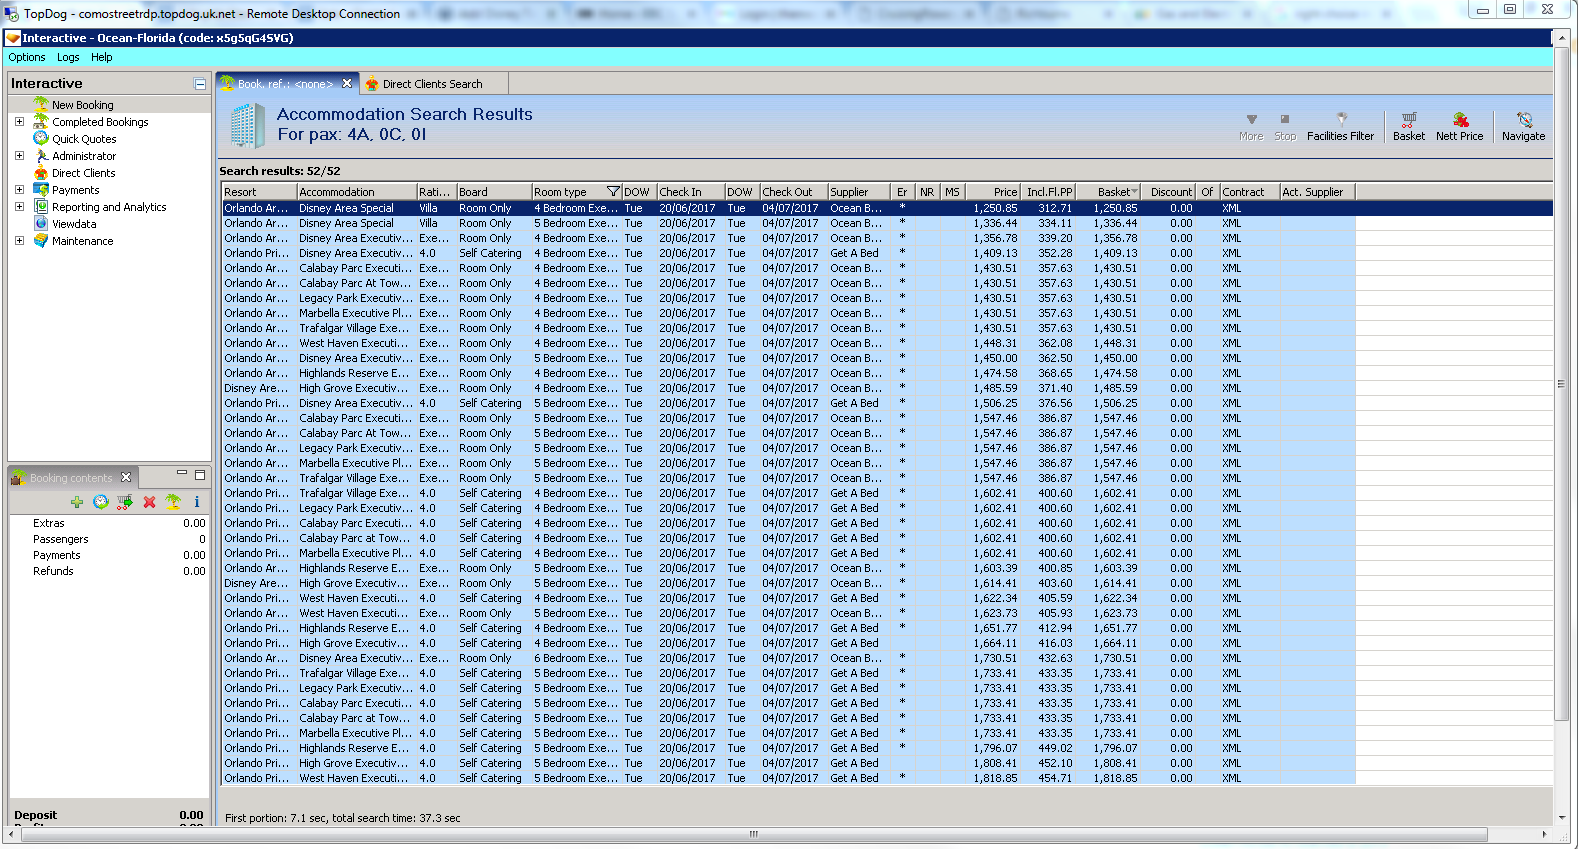
Task: Click the Basket cart icon
Action: 1409,119
